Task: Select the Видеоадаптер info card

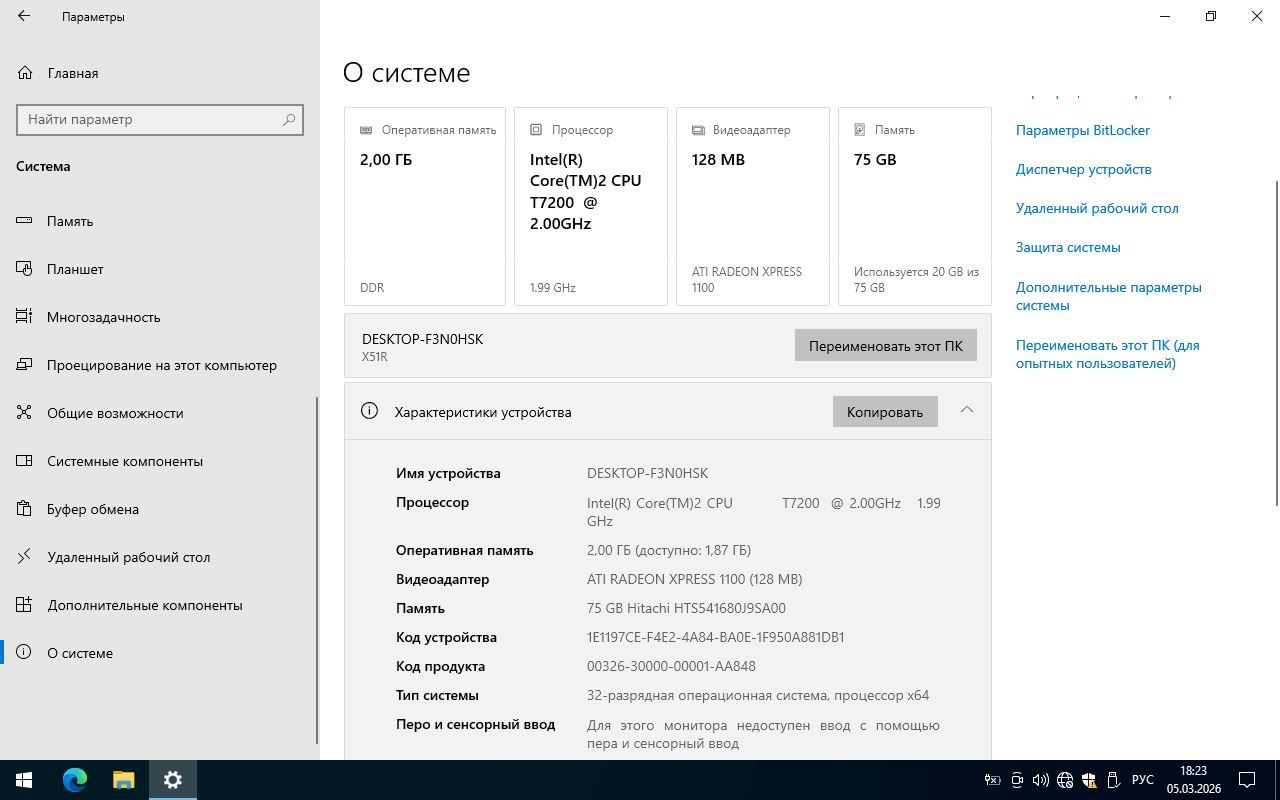Action: [753, 206]
